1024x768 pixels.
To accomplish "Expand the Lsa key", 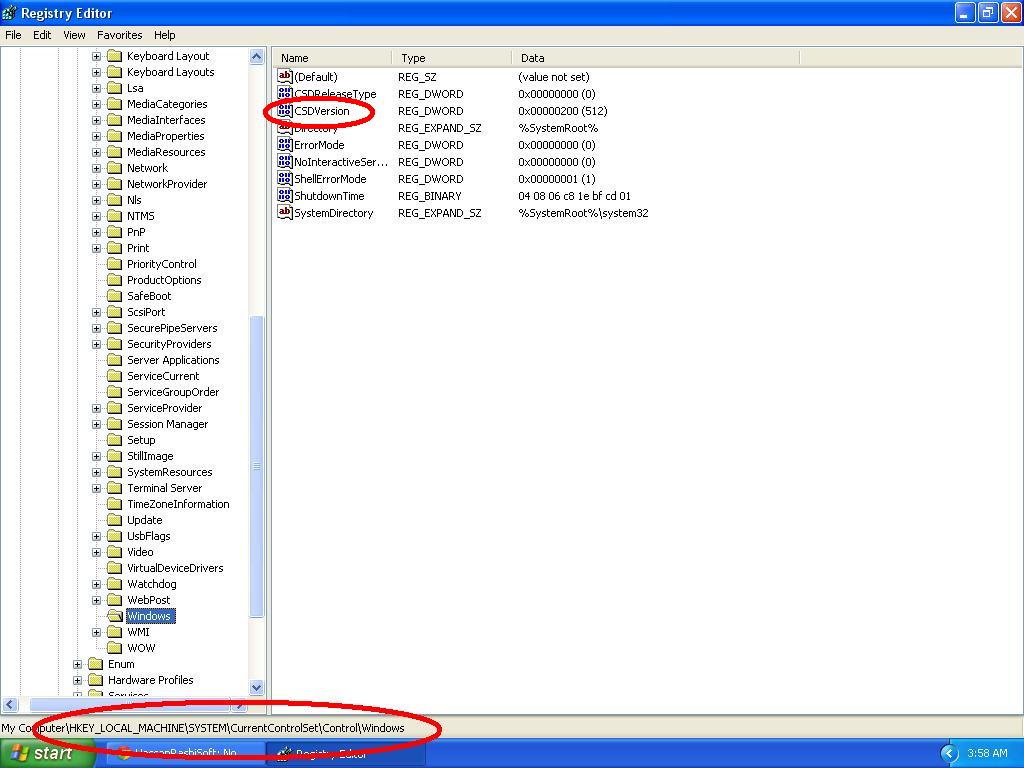I will 97,88.
